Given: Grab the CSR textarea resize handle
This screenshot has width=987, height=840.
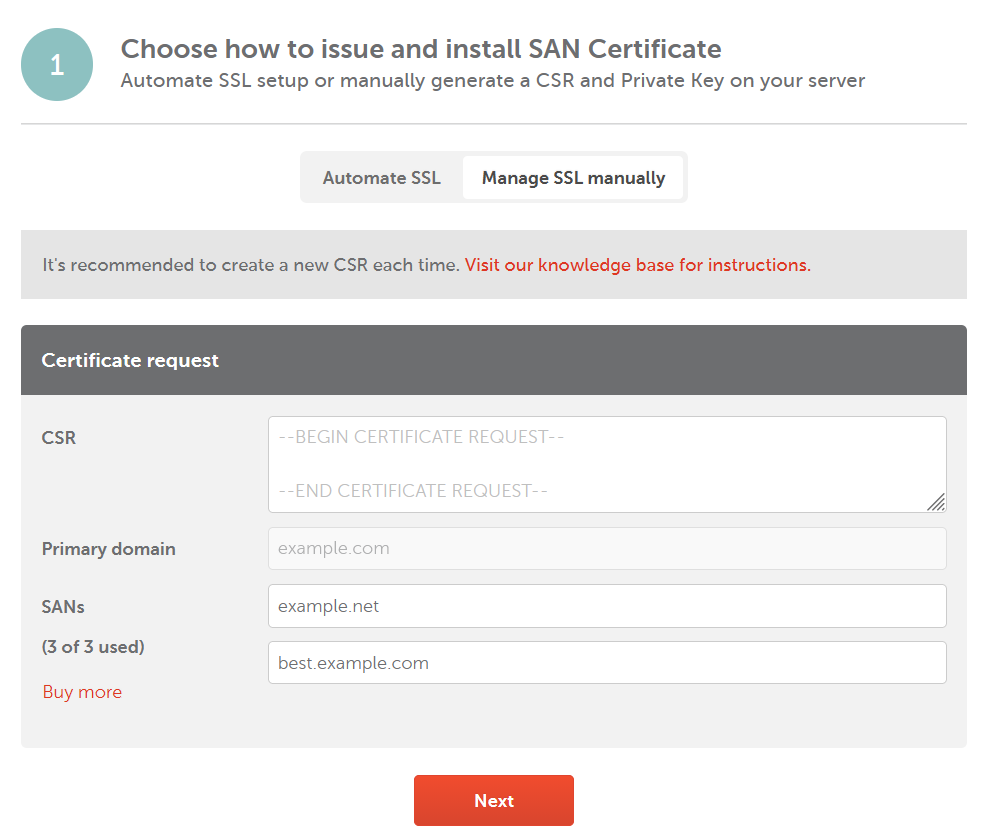Looking at the screenshot, I should [x=936, y=502].
